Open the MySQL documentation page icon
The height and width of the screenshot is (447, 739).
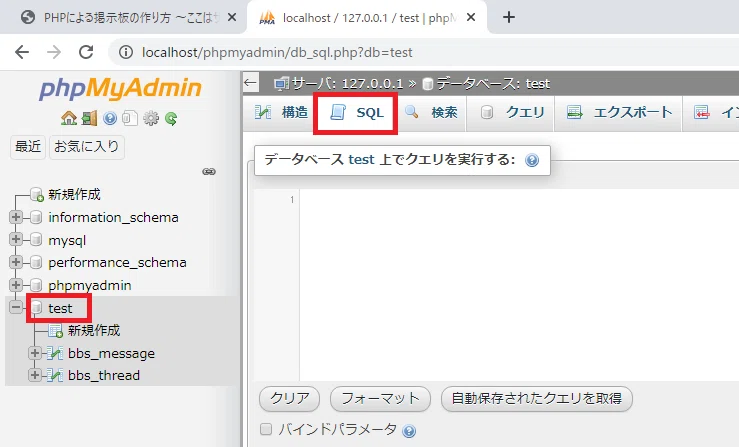[x=130, y=118]
